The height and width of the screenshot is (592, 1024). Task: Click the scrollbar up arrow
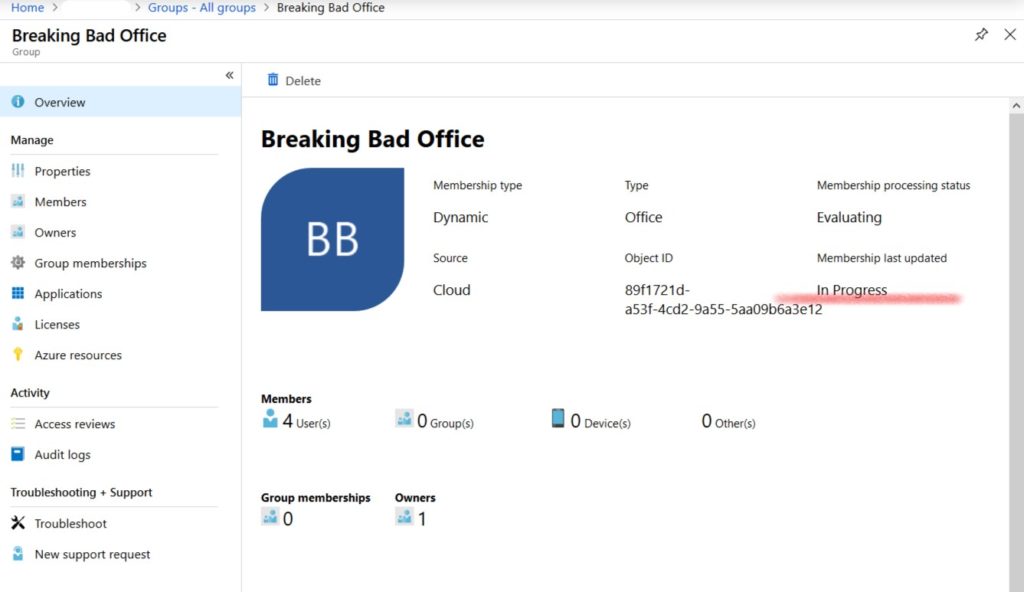click(x=1016, y=105)
